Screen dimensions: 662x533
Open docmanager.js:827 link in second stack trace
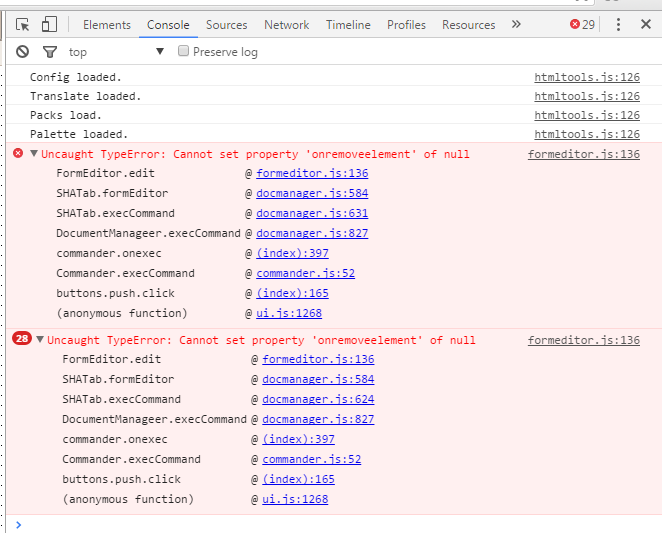coord(318,419)
